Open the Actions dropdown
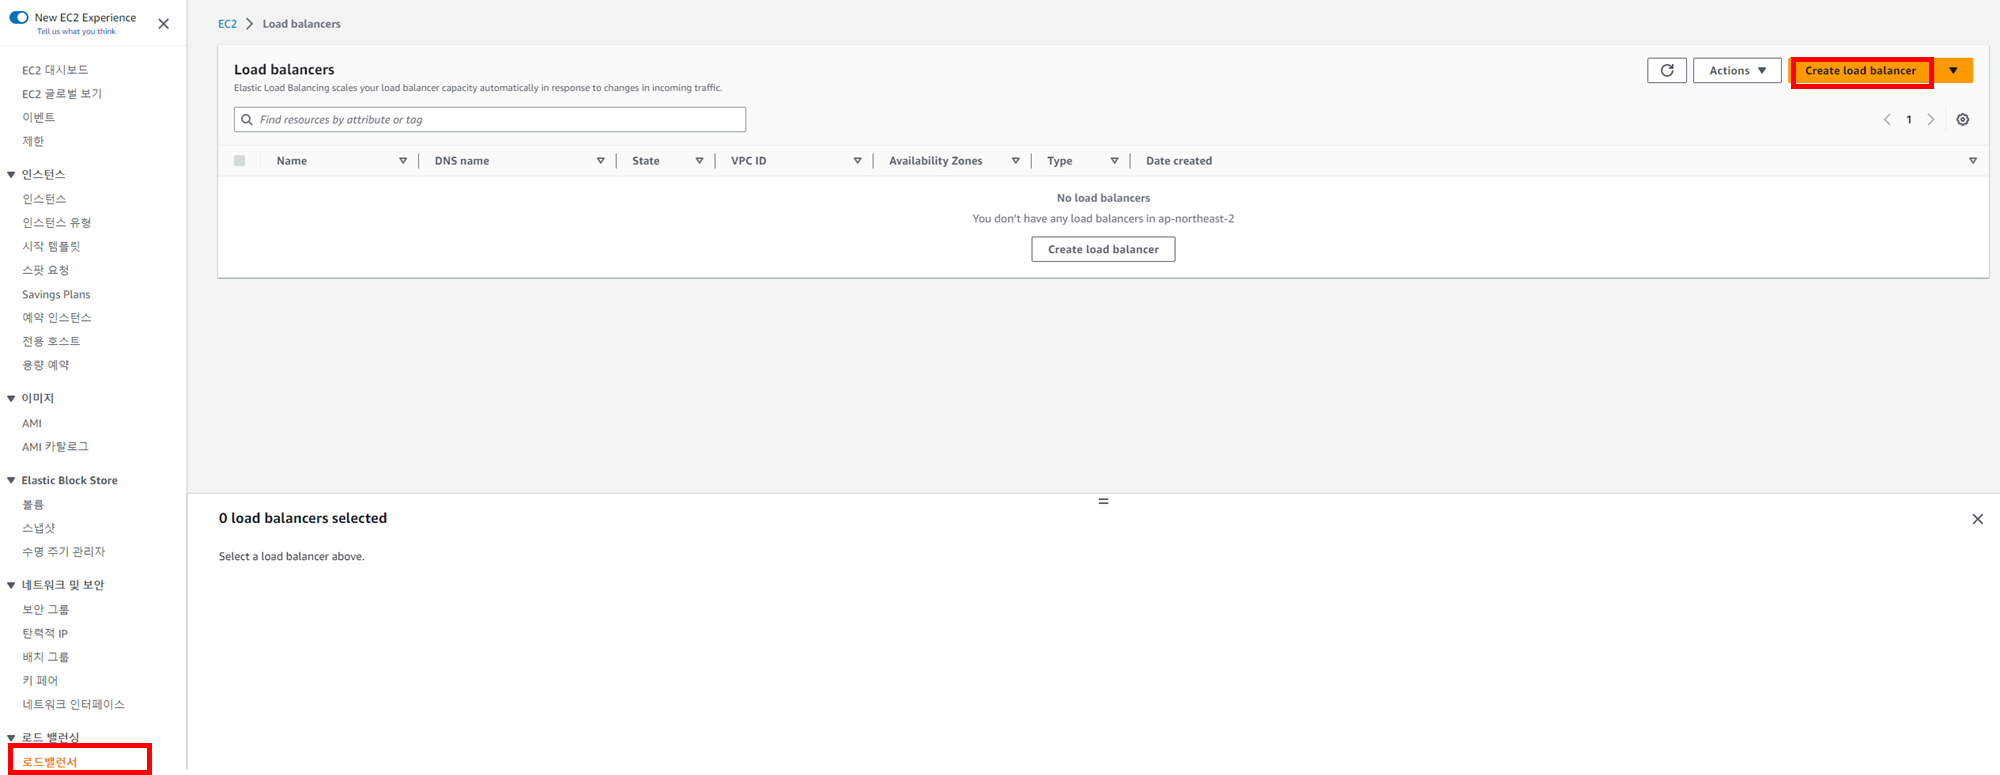The width and height of the screenshot is (2000, 775). pyautogui.click(x=1737, y=71)
